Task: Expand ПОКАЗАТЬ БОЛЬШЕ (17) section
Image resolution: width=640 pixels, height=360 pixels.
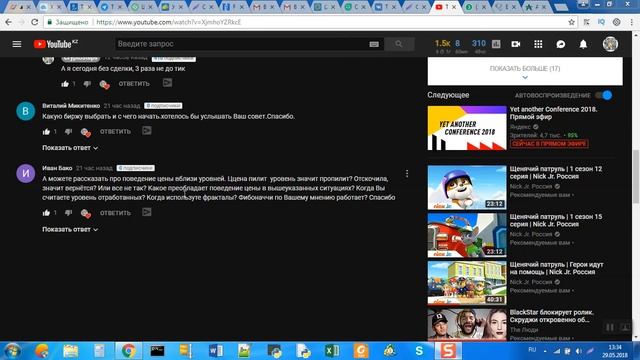Action: [x=525, y=71]
